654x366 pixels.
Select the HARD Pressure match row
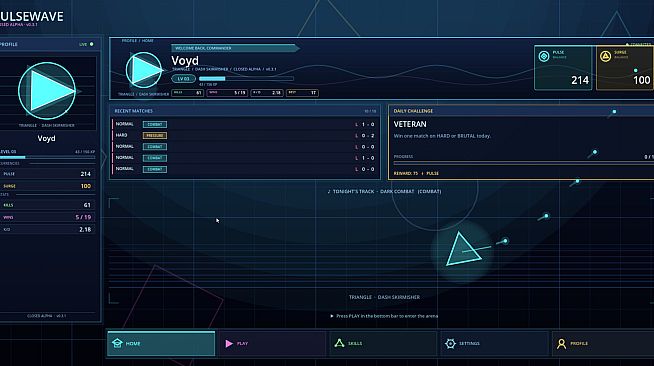pos(245,135)
